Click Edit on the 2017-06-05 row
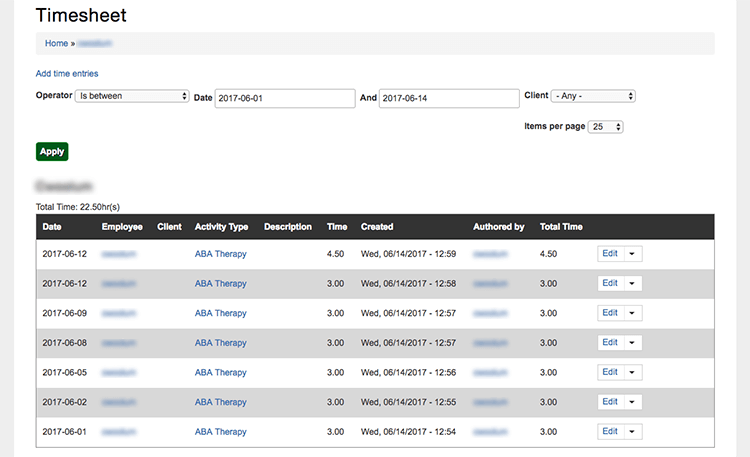The width and height of the screenshot is (750, 457). [x=610, y=372]
